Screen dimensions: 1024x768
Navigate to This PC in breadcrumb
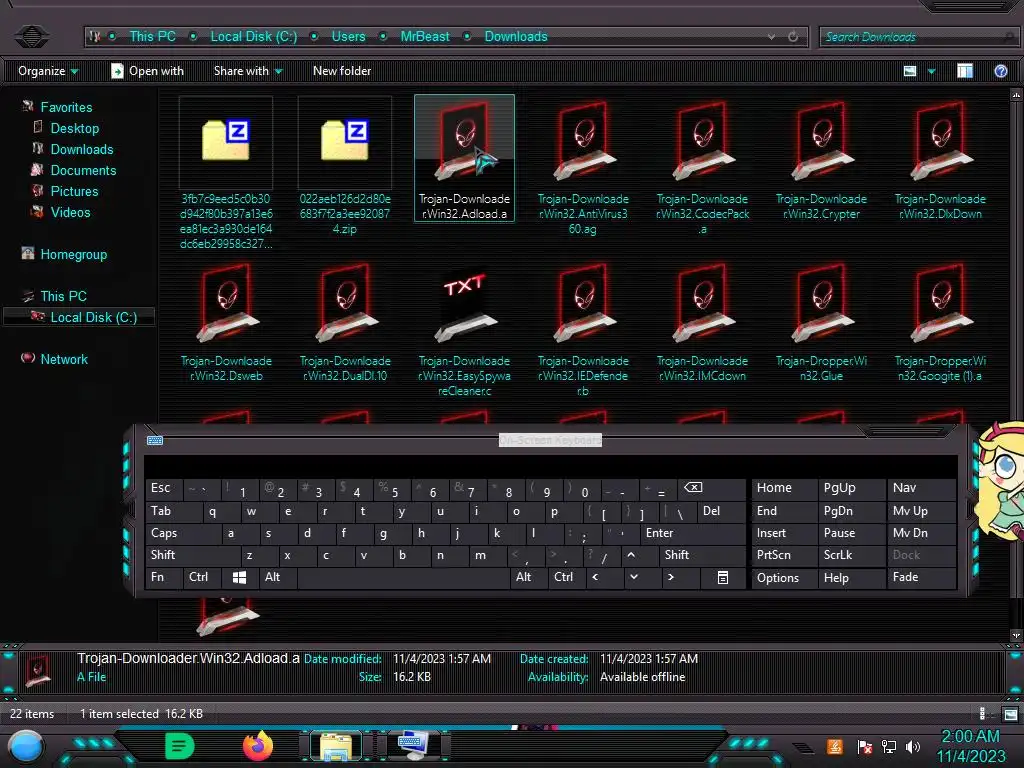pyautogui.click(x=152, y=37)
